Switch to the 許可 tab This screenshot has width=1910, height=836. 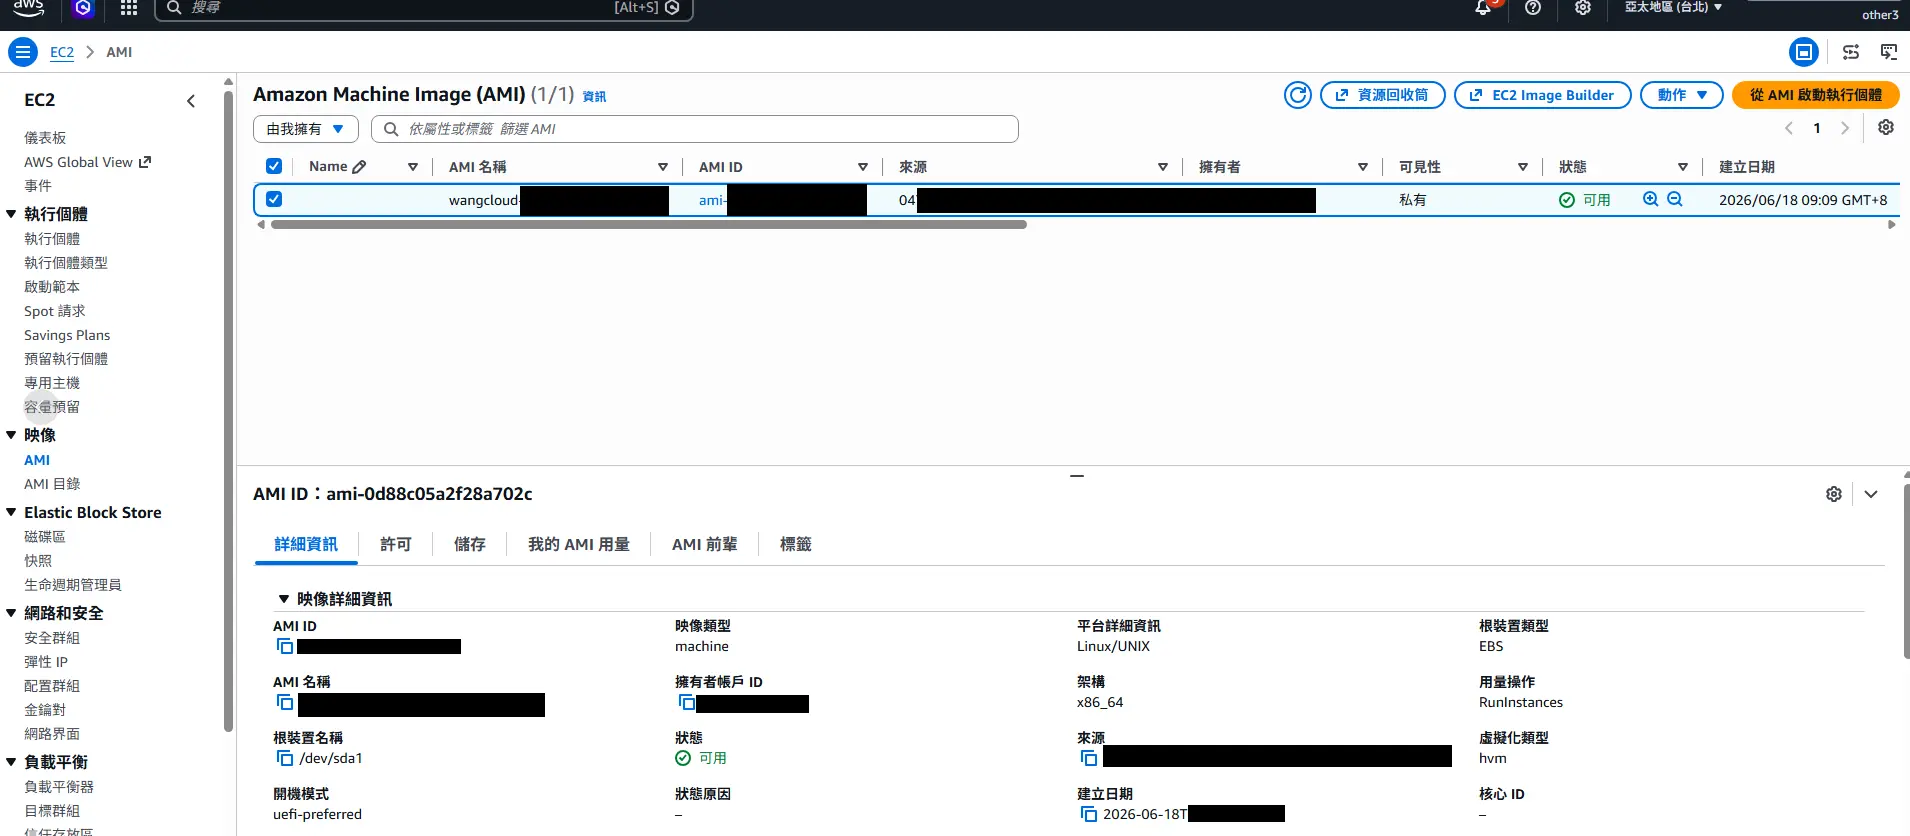click(396, 544)
